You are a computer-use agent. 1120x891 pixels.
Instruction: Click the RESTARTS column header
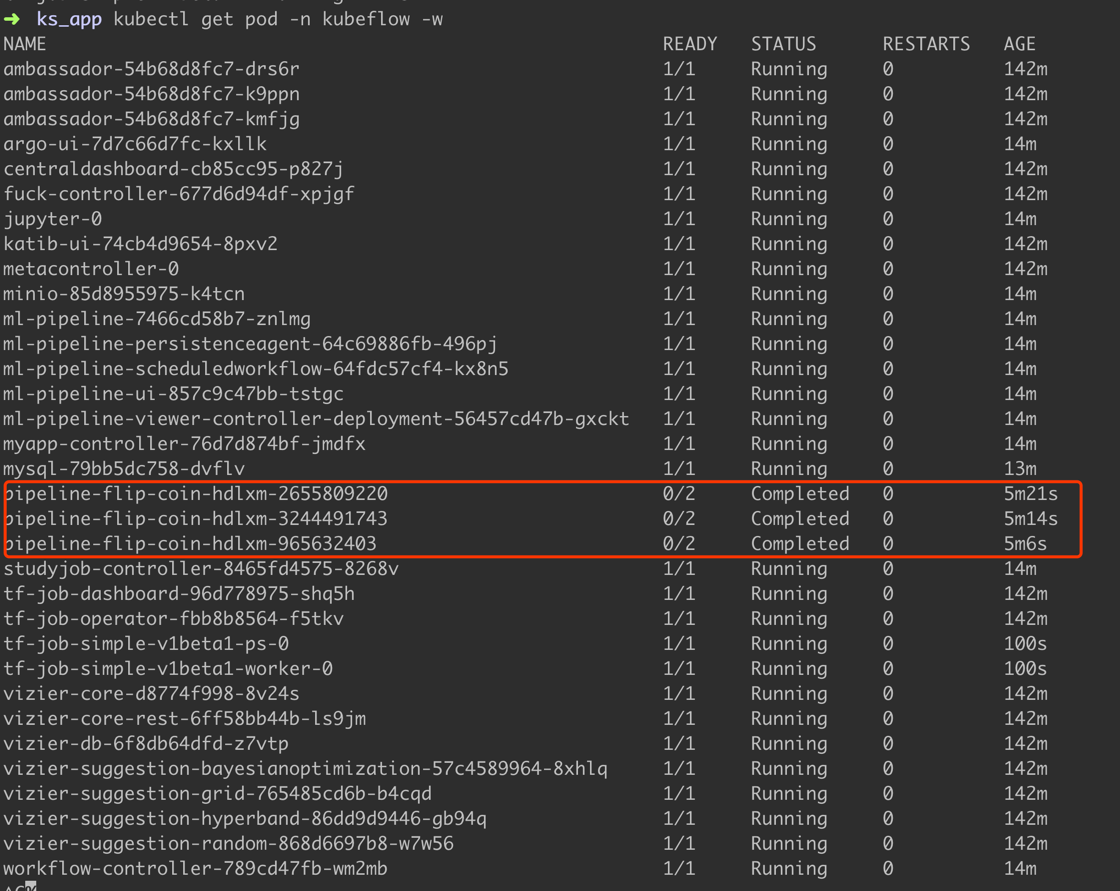pos(926,44)
